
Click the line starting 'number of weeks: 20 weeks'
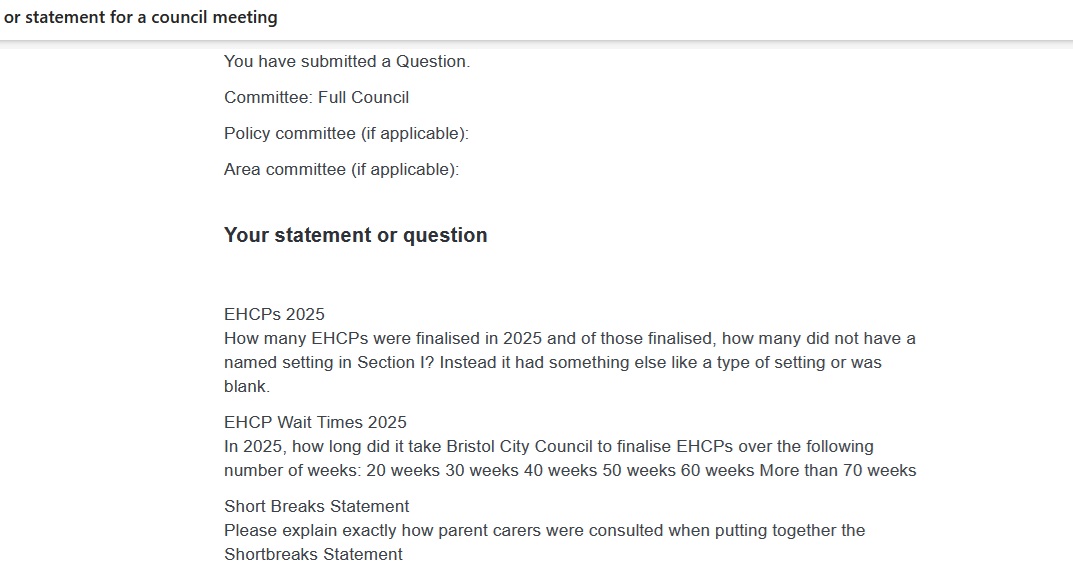570,470
